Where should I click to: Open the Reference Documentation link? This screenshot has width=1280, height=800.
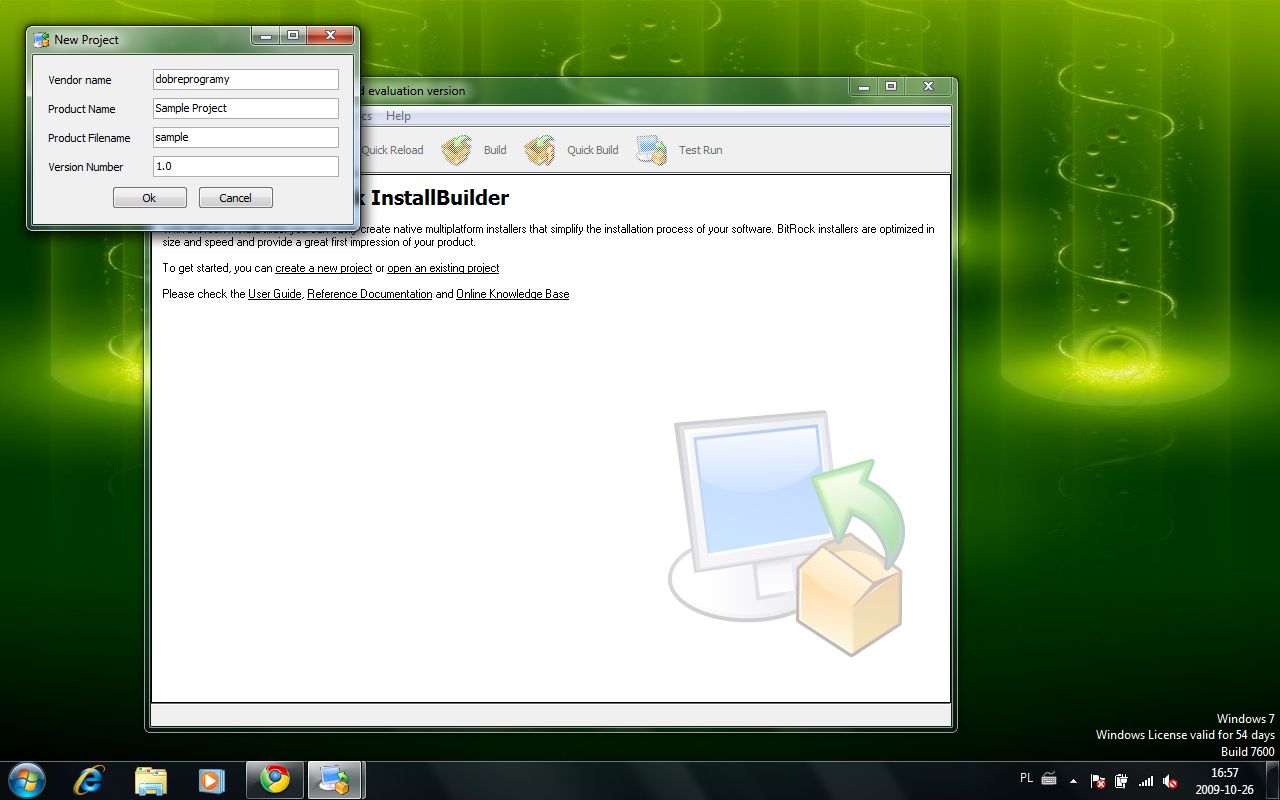(x=370, y=294)
